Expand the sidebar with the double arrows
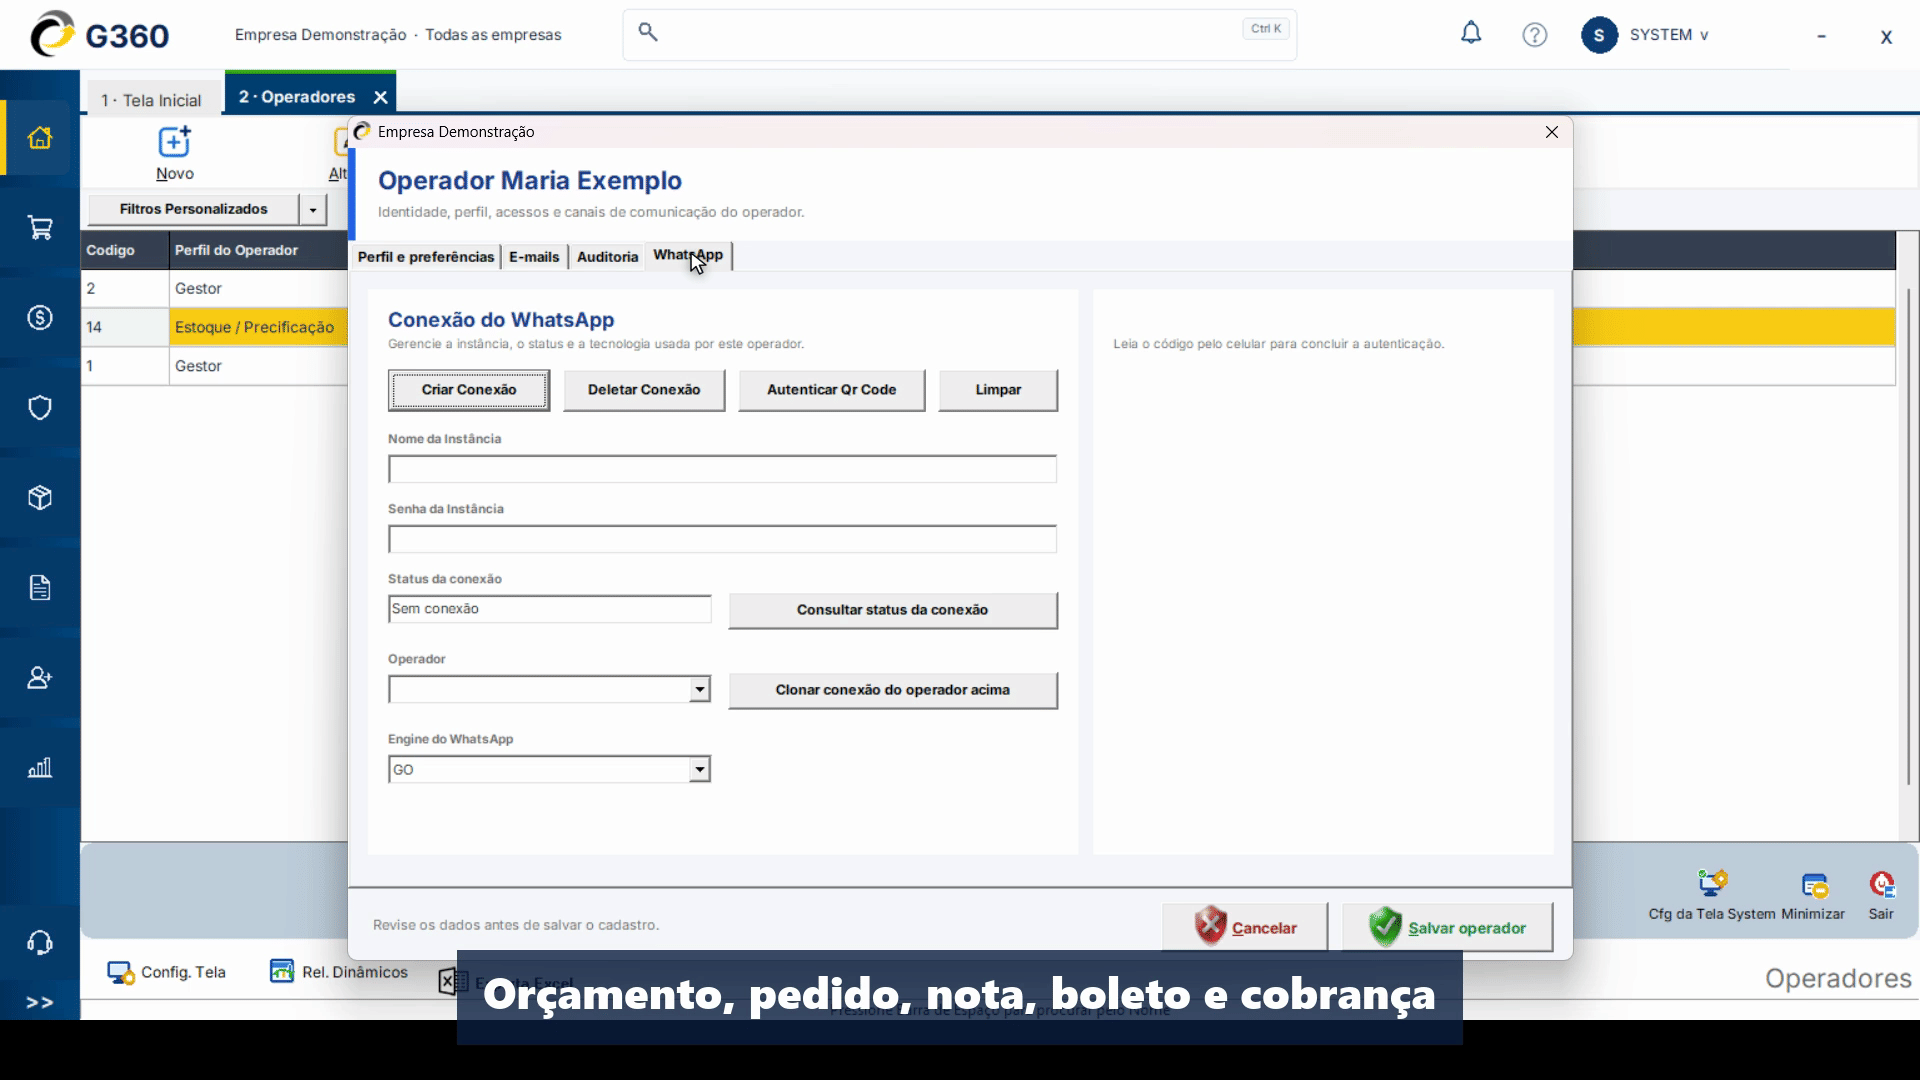 (x=40, y=1002)
